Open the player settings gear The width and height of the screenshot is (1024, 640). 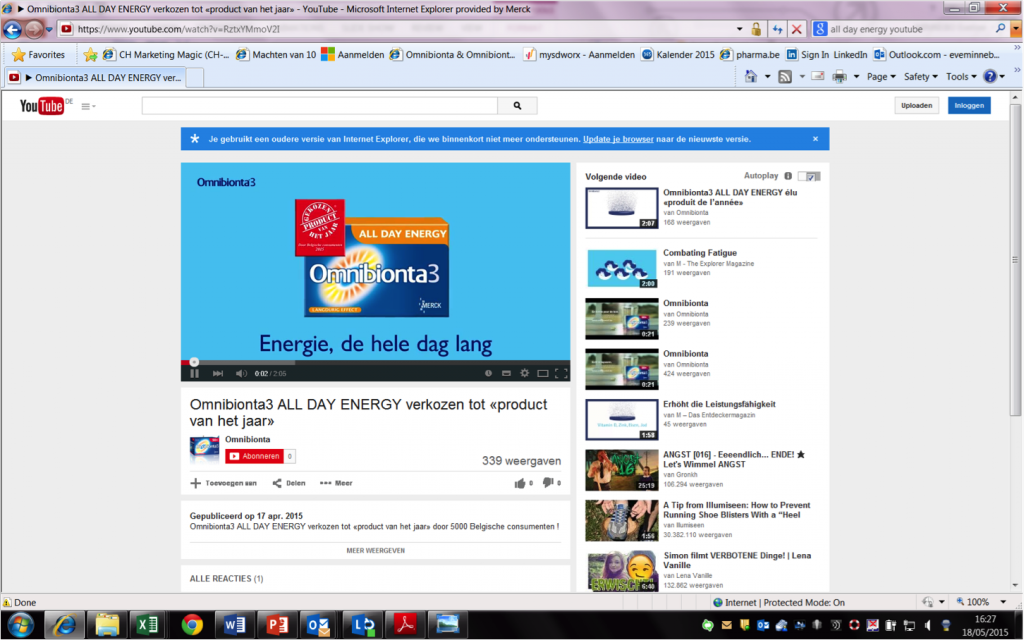524,373
